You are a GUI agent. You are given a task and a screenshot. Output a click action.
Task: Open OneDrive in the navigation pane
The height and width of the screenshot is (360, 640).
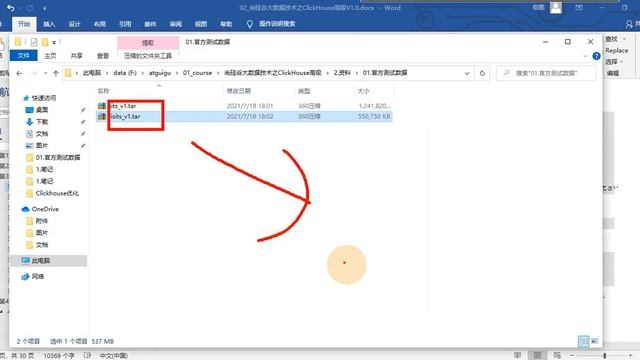45,209
